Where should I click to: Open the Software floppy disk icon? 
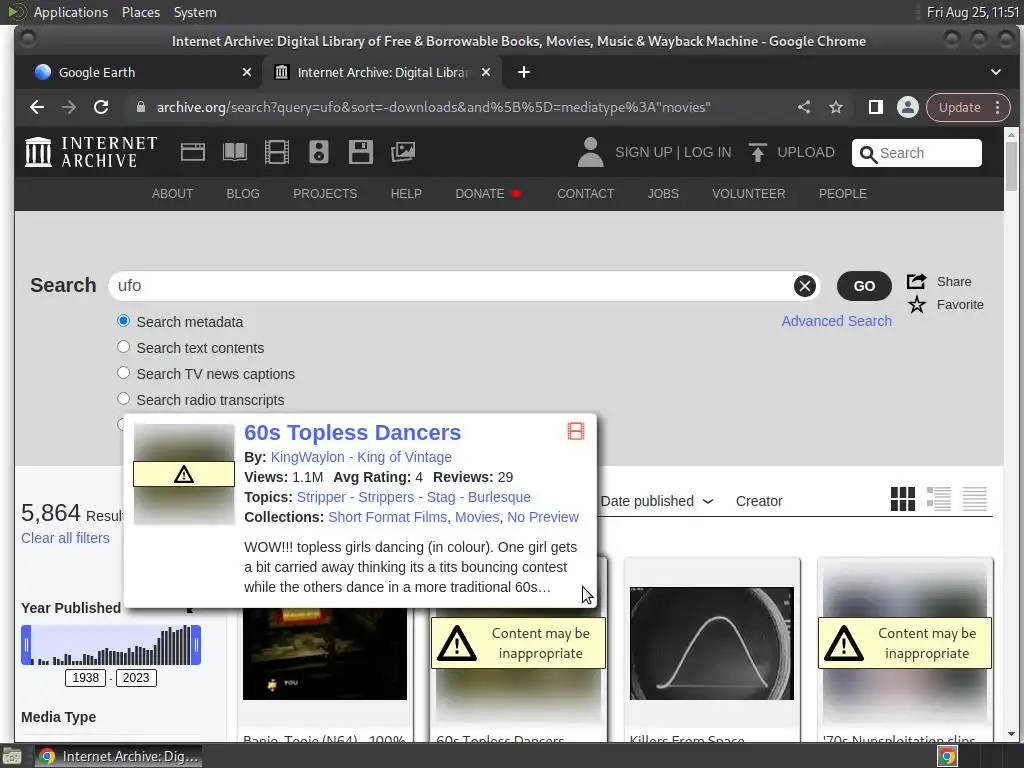pyautogui.click(x=360, y=152)
